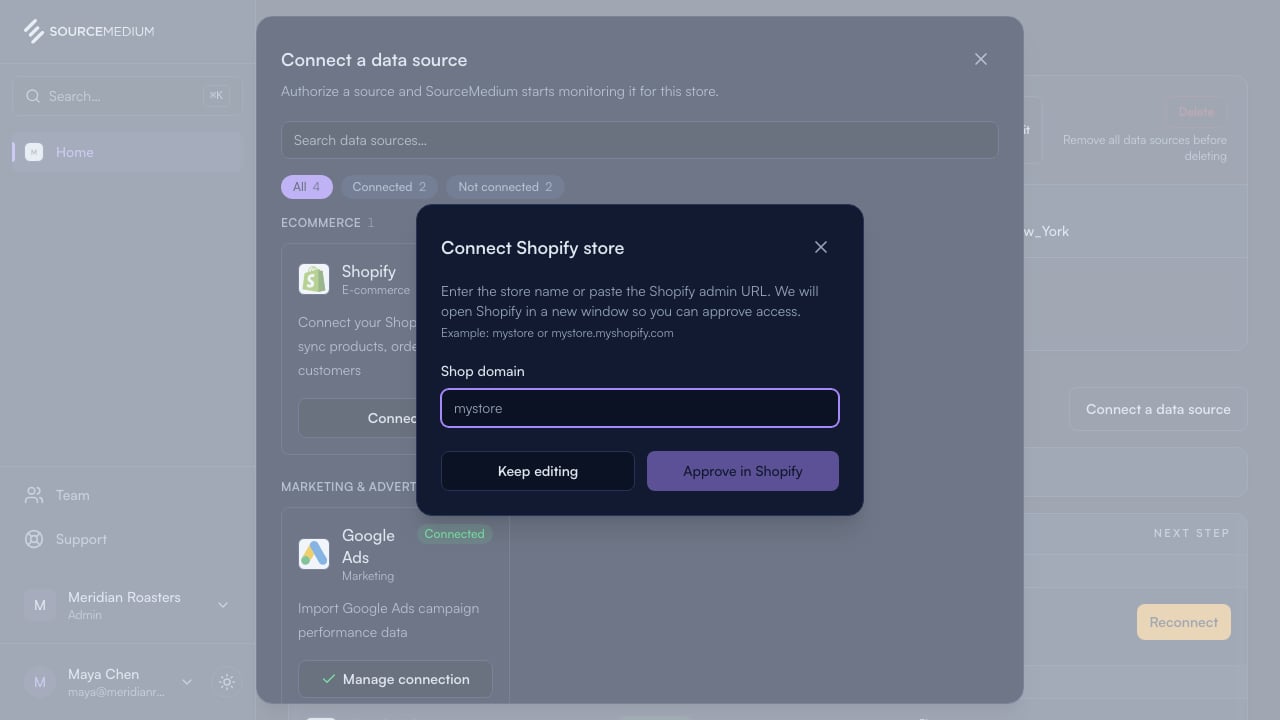Screen dimensions: 1280x720
Task: Select the Not connected 2 filter tab
Action: click(x=505, y=187)
